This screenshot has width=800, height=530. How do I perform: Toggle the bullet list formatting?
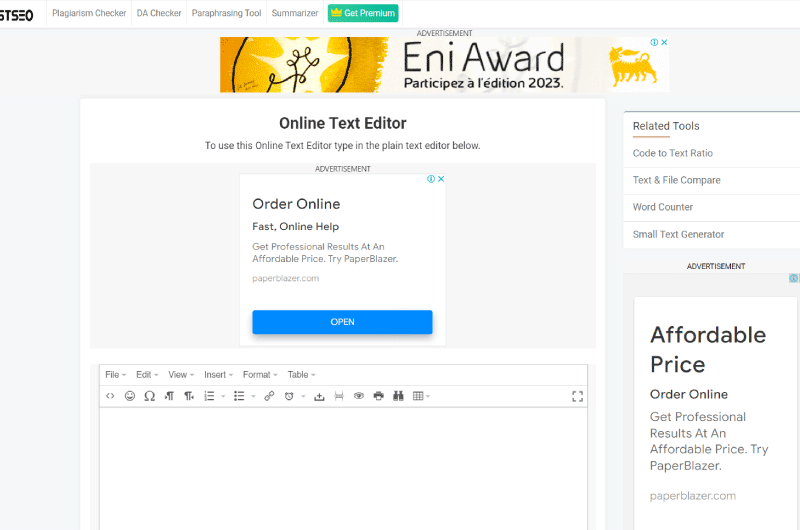click(x=239, y=396)
